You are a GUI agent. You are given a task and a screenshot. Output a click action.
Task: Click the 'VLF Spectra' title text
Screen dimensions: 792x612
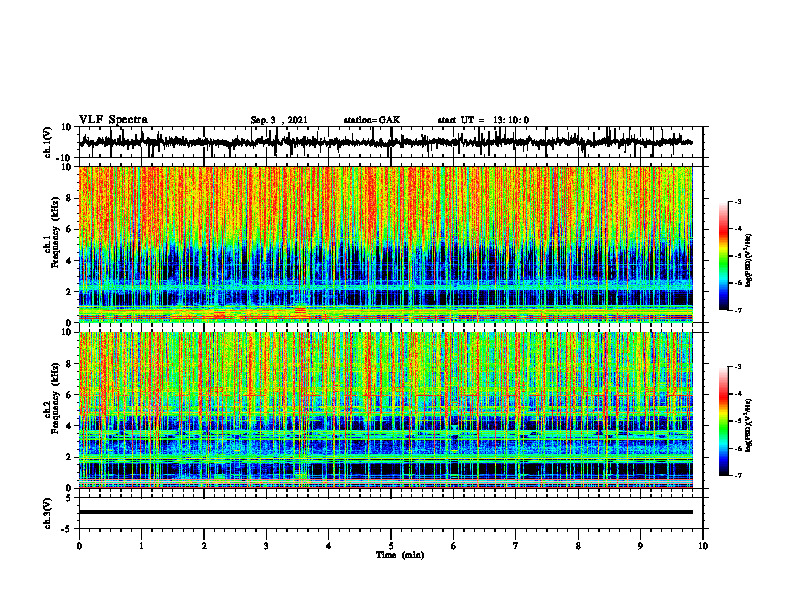pos(114,120)
